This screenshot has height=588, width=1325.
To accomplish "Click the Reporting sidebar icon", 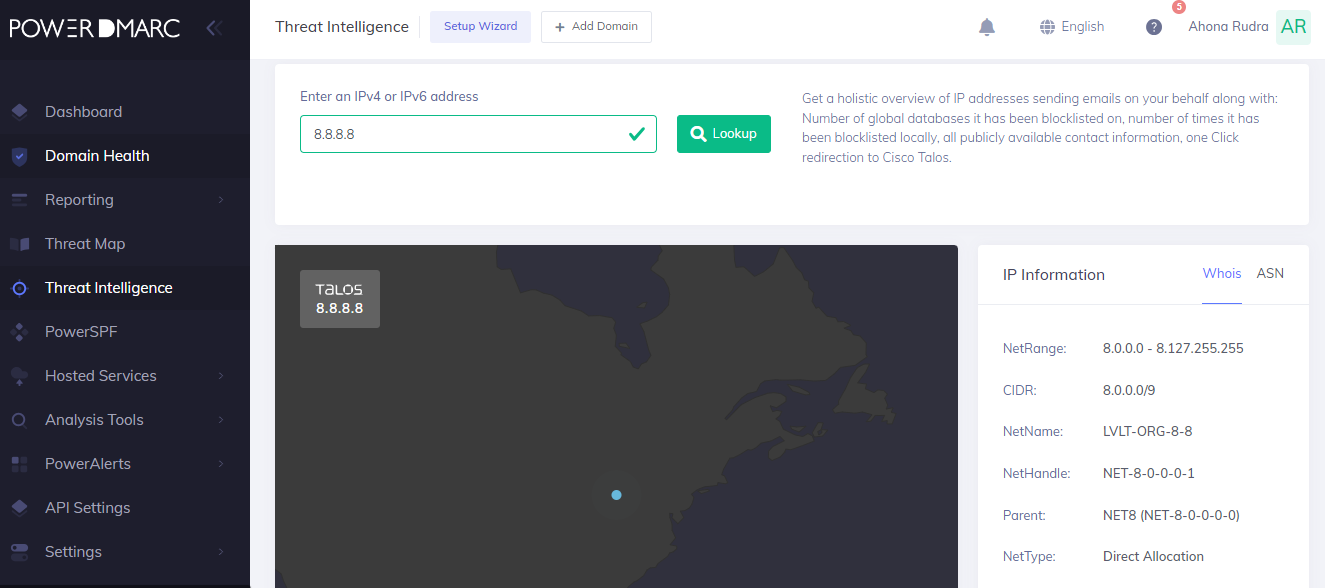I will click(x=19, y=200).
